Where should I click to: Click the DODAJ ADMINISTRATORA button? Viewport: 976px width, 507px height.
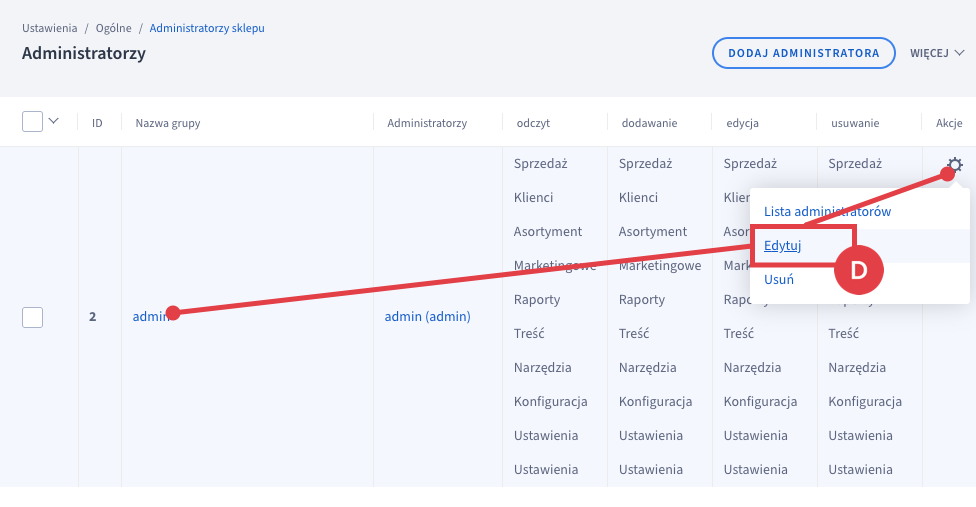[804, 53]
